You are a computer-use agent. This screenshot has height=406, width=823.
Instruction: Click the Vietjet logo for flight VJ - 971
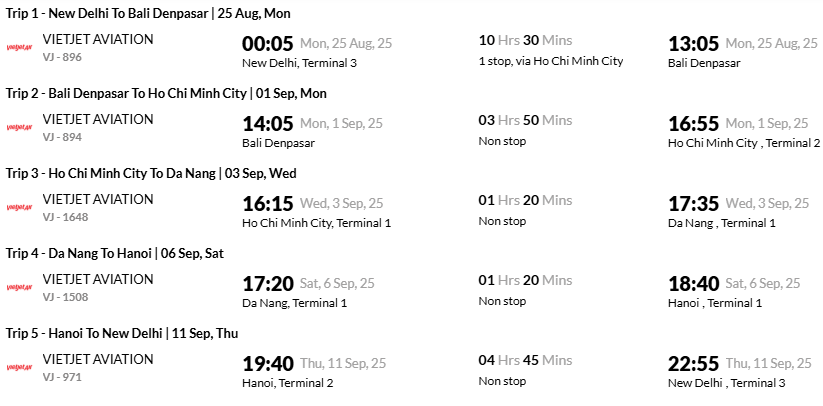(x=19, y=368)
